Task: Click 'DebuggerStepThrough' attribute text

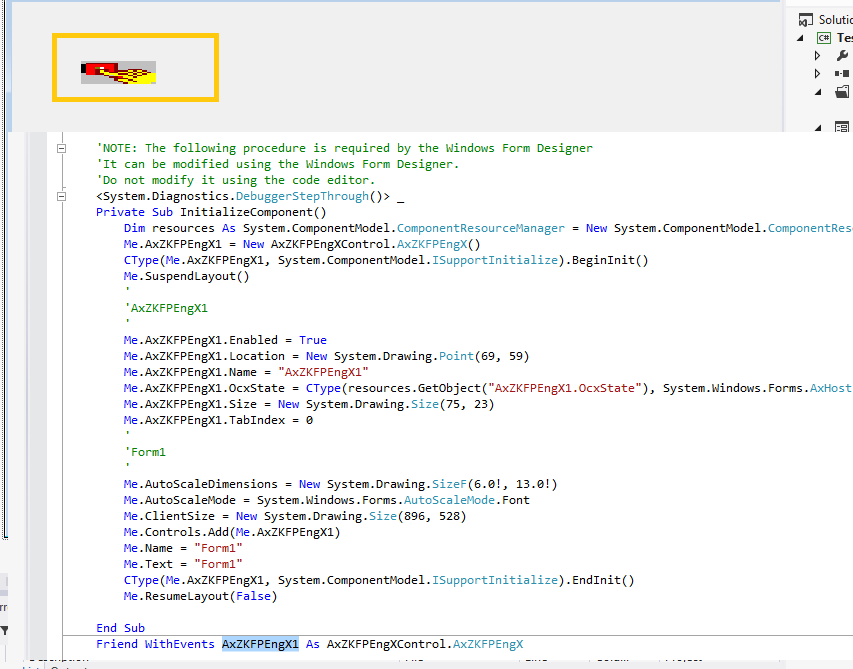Action: pyautogui.click(x=302, y=196)
